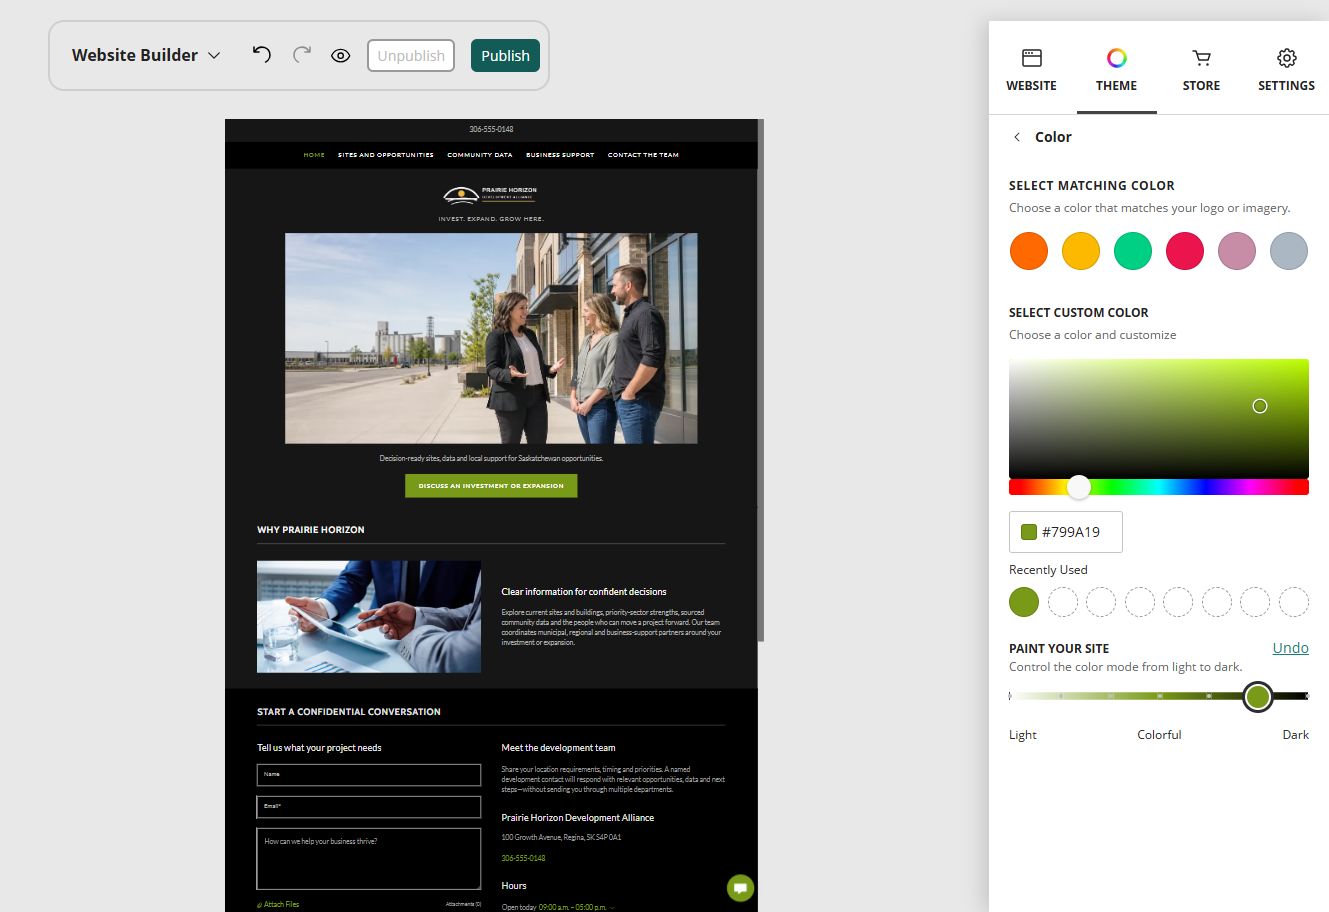Pick the gray-blue matching color swatch
Viewport: 1329px width, 912px height.
point(1289,251)
